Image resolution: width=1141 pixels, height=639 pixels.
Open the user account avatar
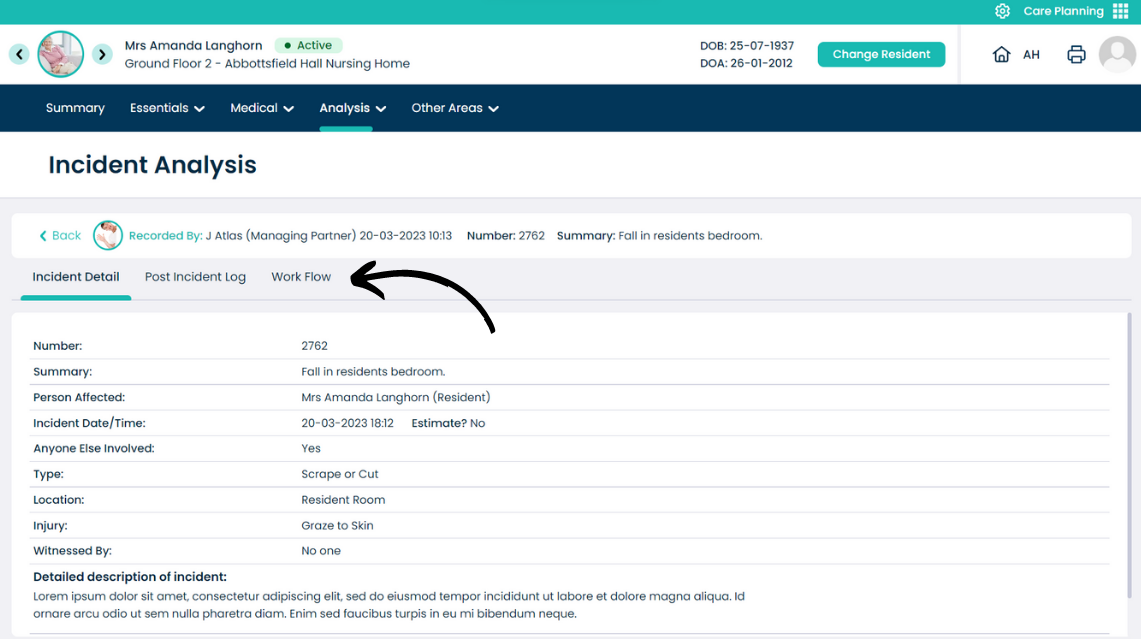1117,55
